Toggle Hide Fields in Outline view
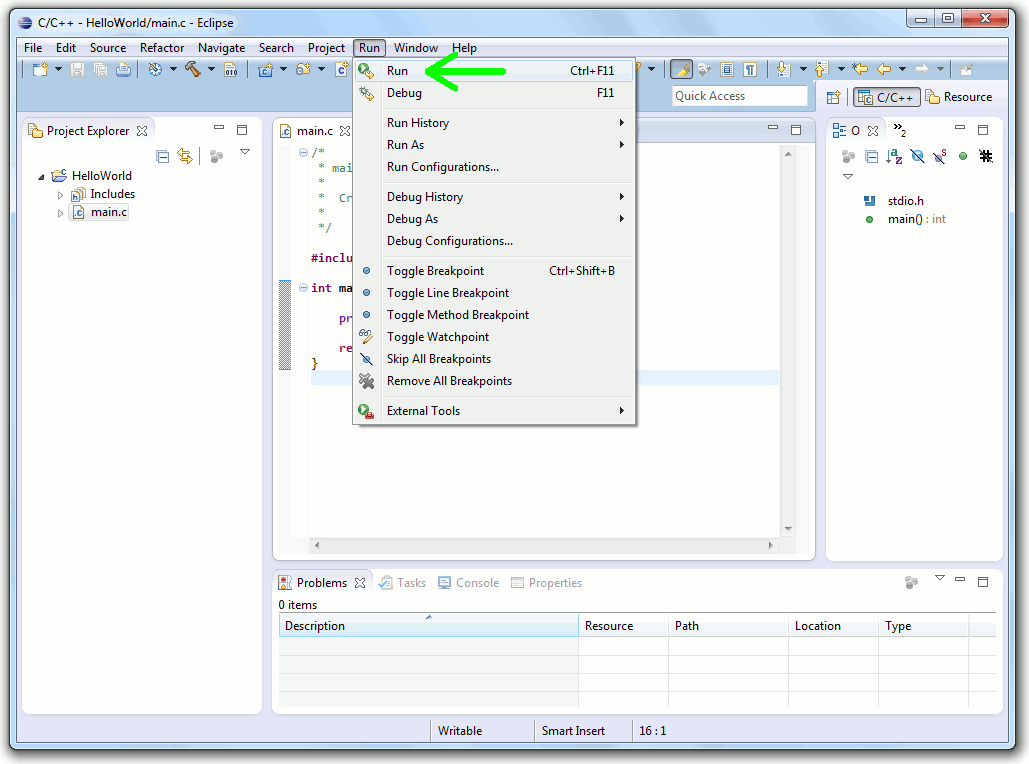 coord(917,156)
